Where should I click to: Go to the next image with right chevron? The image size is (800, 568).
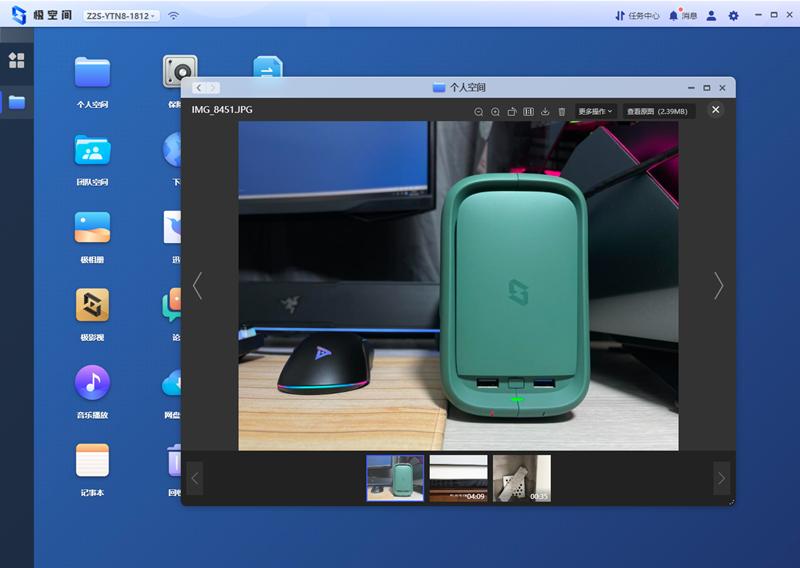pos(718,286)
